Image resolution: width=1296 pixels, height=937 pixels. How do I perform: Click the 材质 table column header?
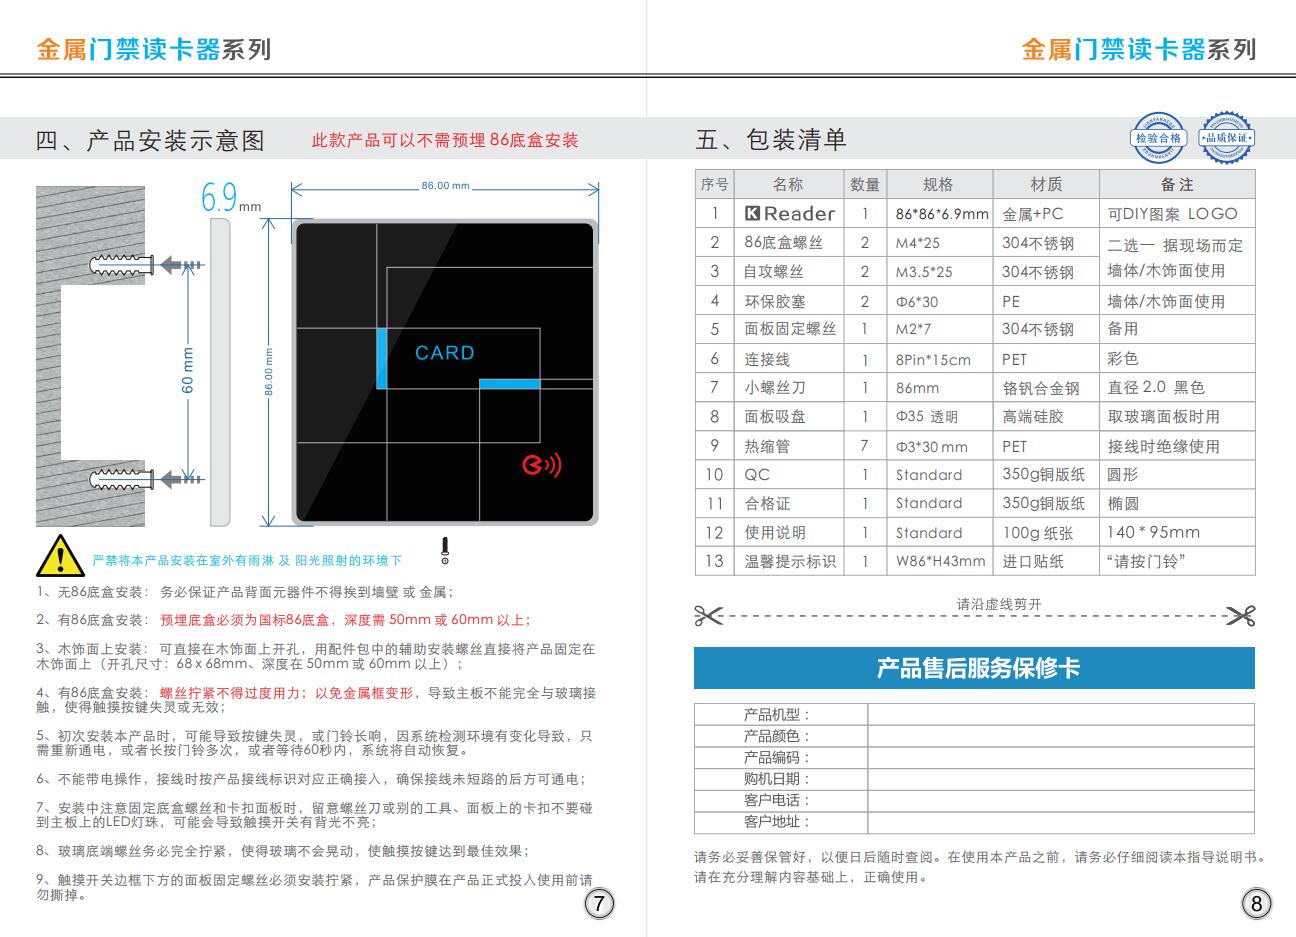(x=1046, y=184)
